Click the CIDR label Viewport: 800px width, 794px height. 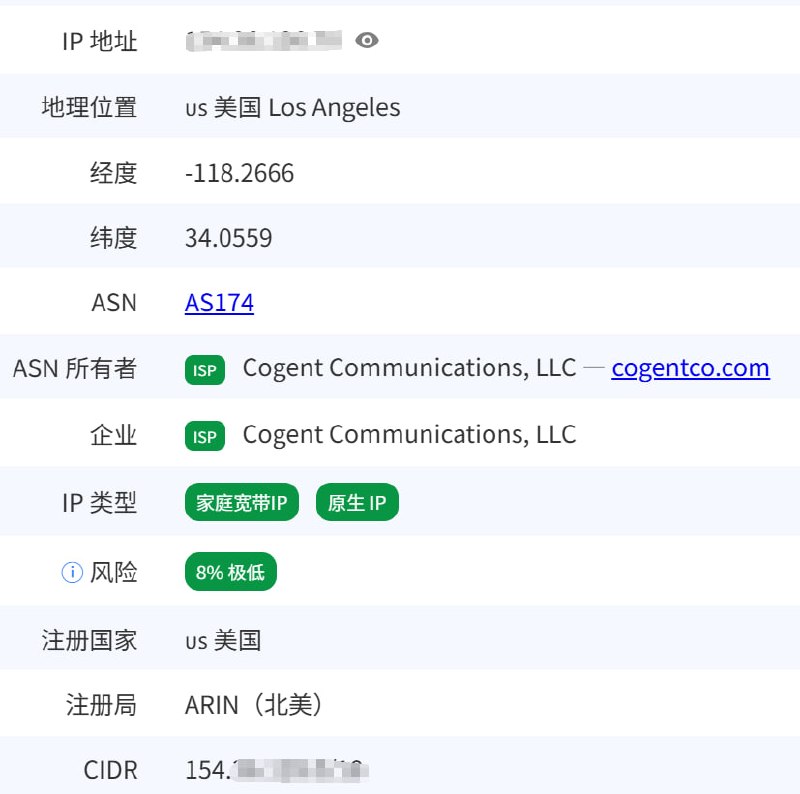point(111,771)
